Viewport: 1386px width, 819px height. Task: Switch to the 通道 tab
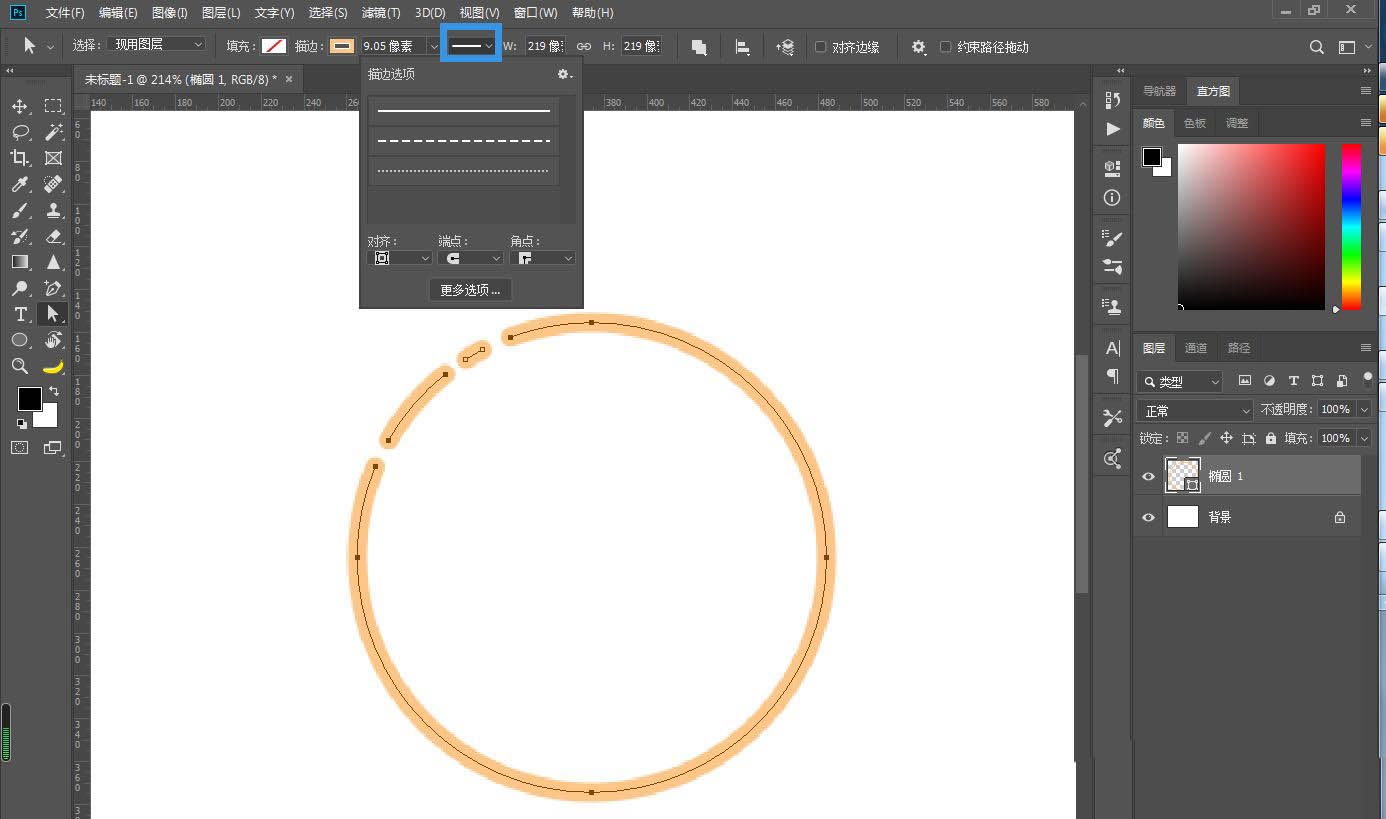click(1196, 348)
